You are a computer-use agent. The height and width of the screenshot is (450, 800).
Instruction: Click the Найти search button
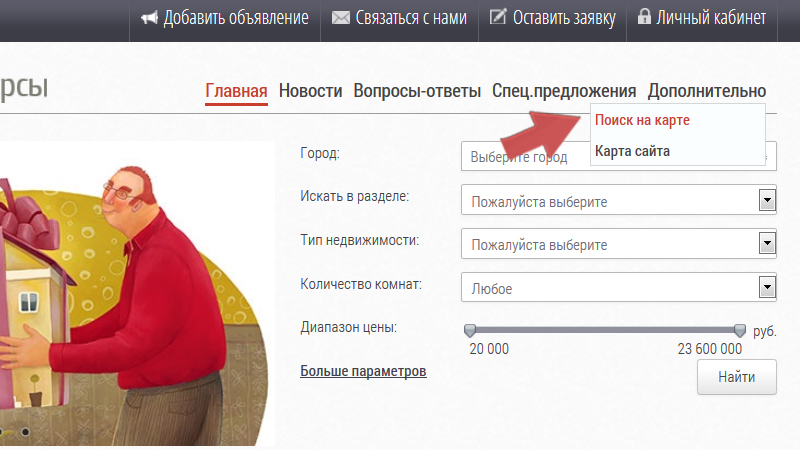(737, 377)
